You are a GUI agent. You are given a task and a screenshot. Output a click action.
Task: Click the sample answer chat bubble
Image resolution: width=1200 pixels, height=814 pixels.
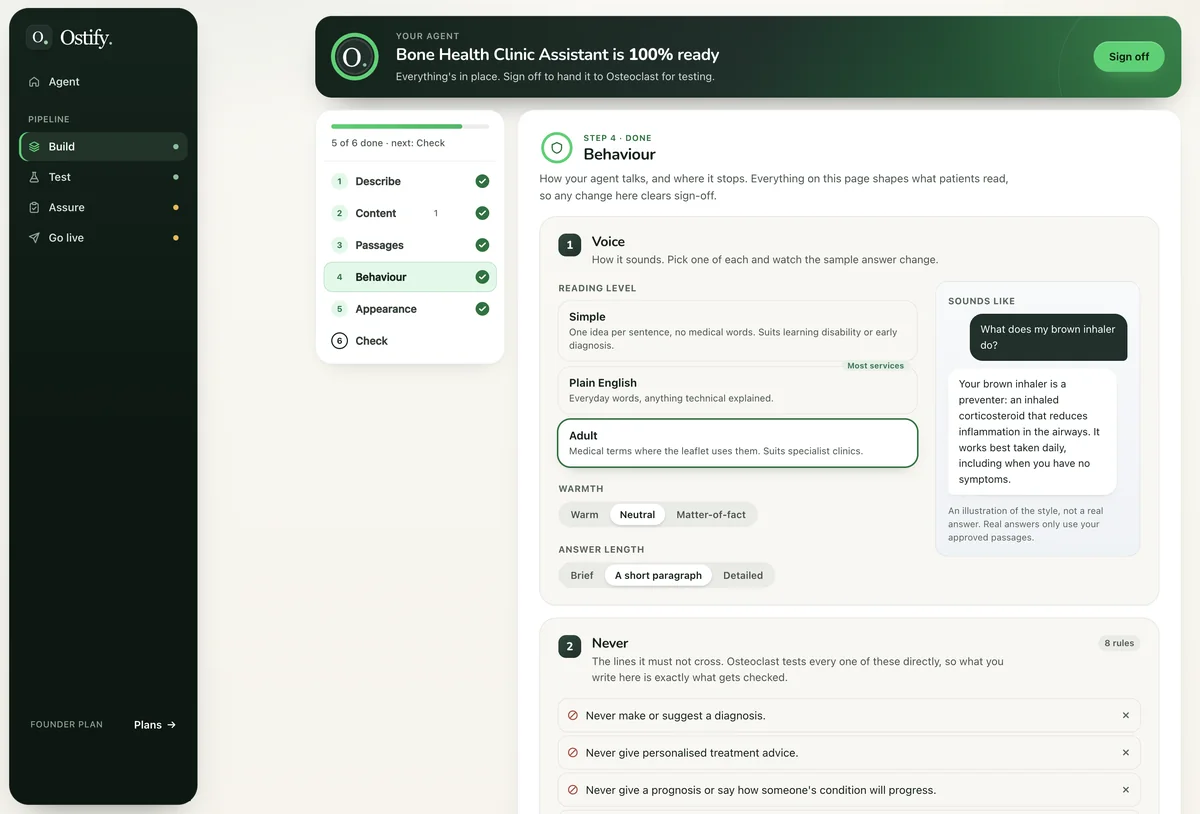pyautogui.click(x=1032, y=431)
